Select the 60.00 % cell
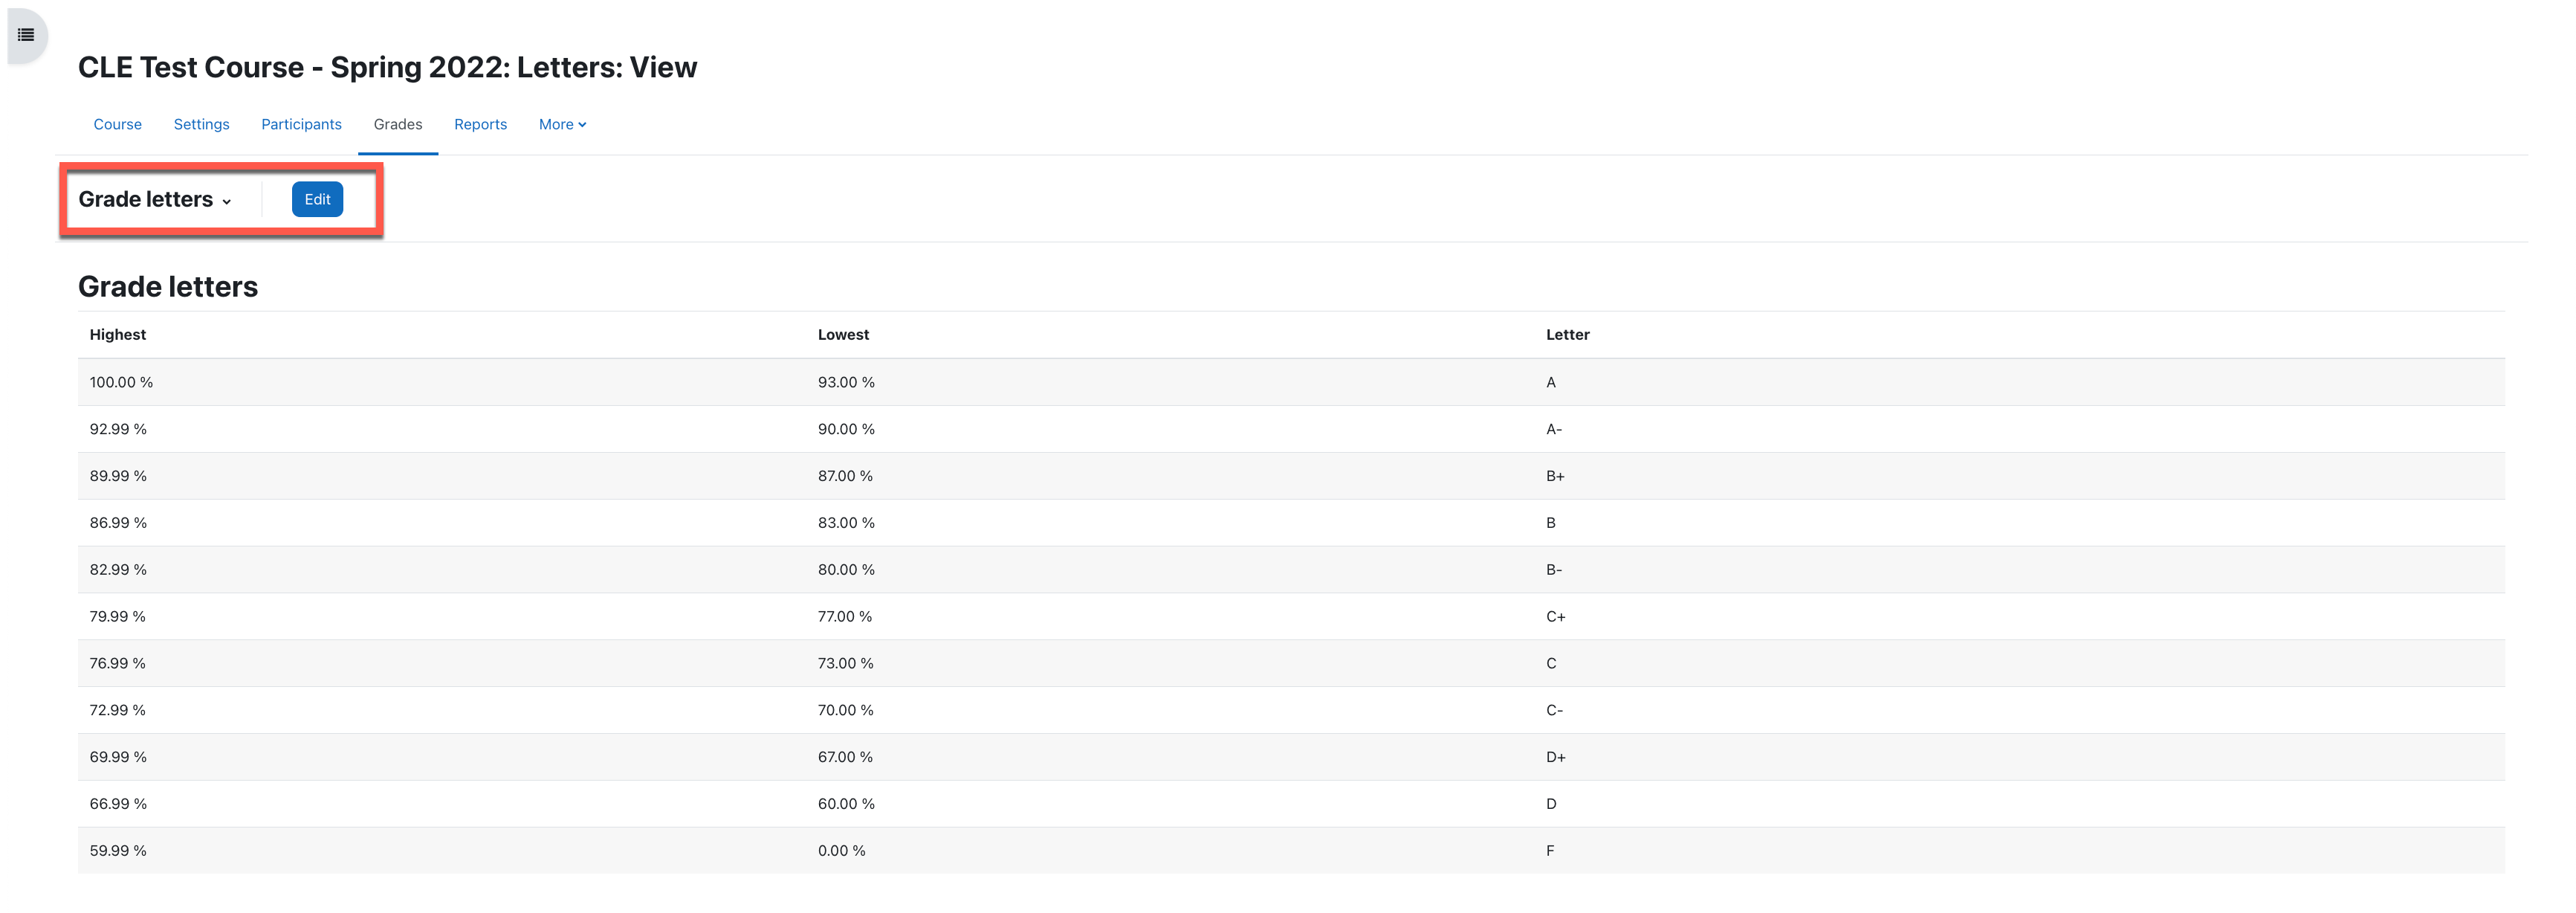Screen dimensions: 2576x913 tap(846, 805)
